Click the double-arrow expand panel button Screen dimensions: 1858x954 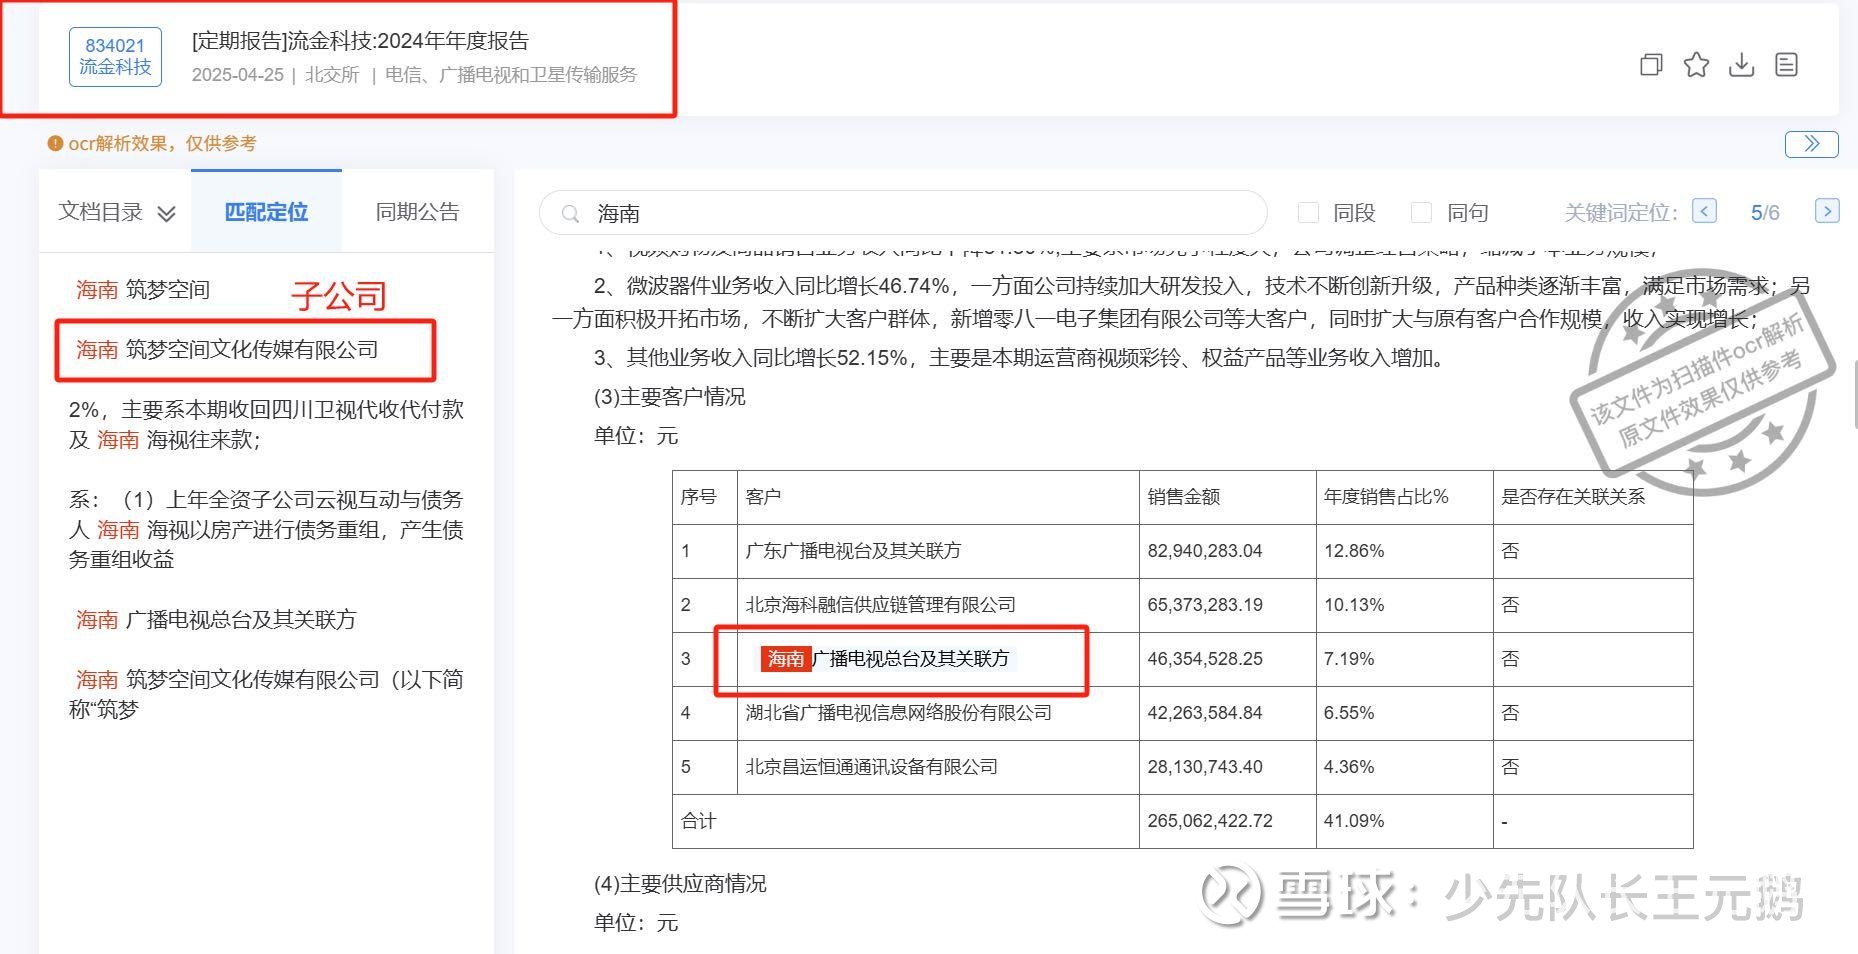1811,144
